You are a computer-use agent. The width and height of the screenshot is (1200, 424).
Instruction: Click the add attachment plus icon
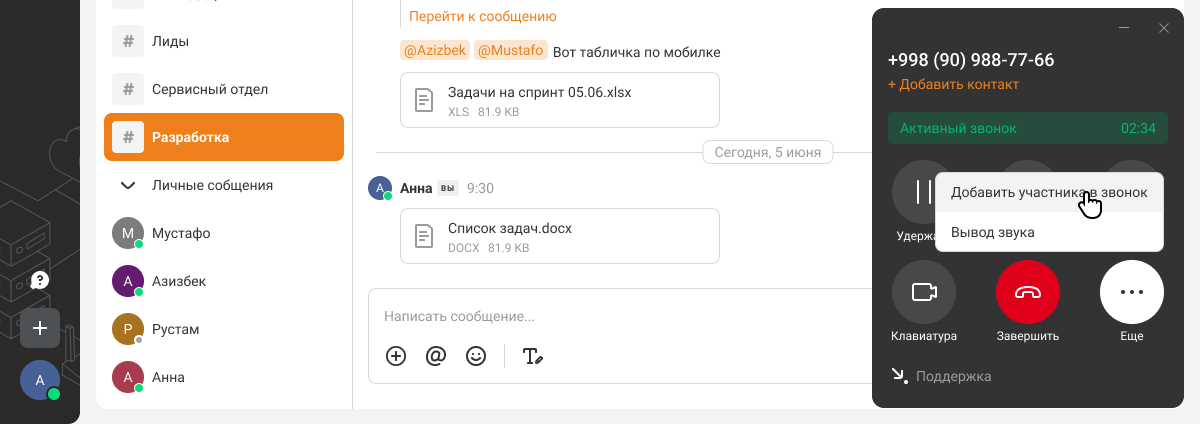(396, 356)
